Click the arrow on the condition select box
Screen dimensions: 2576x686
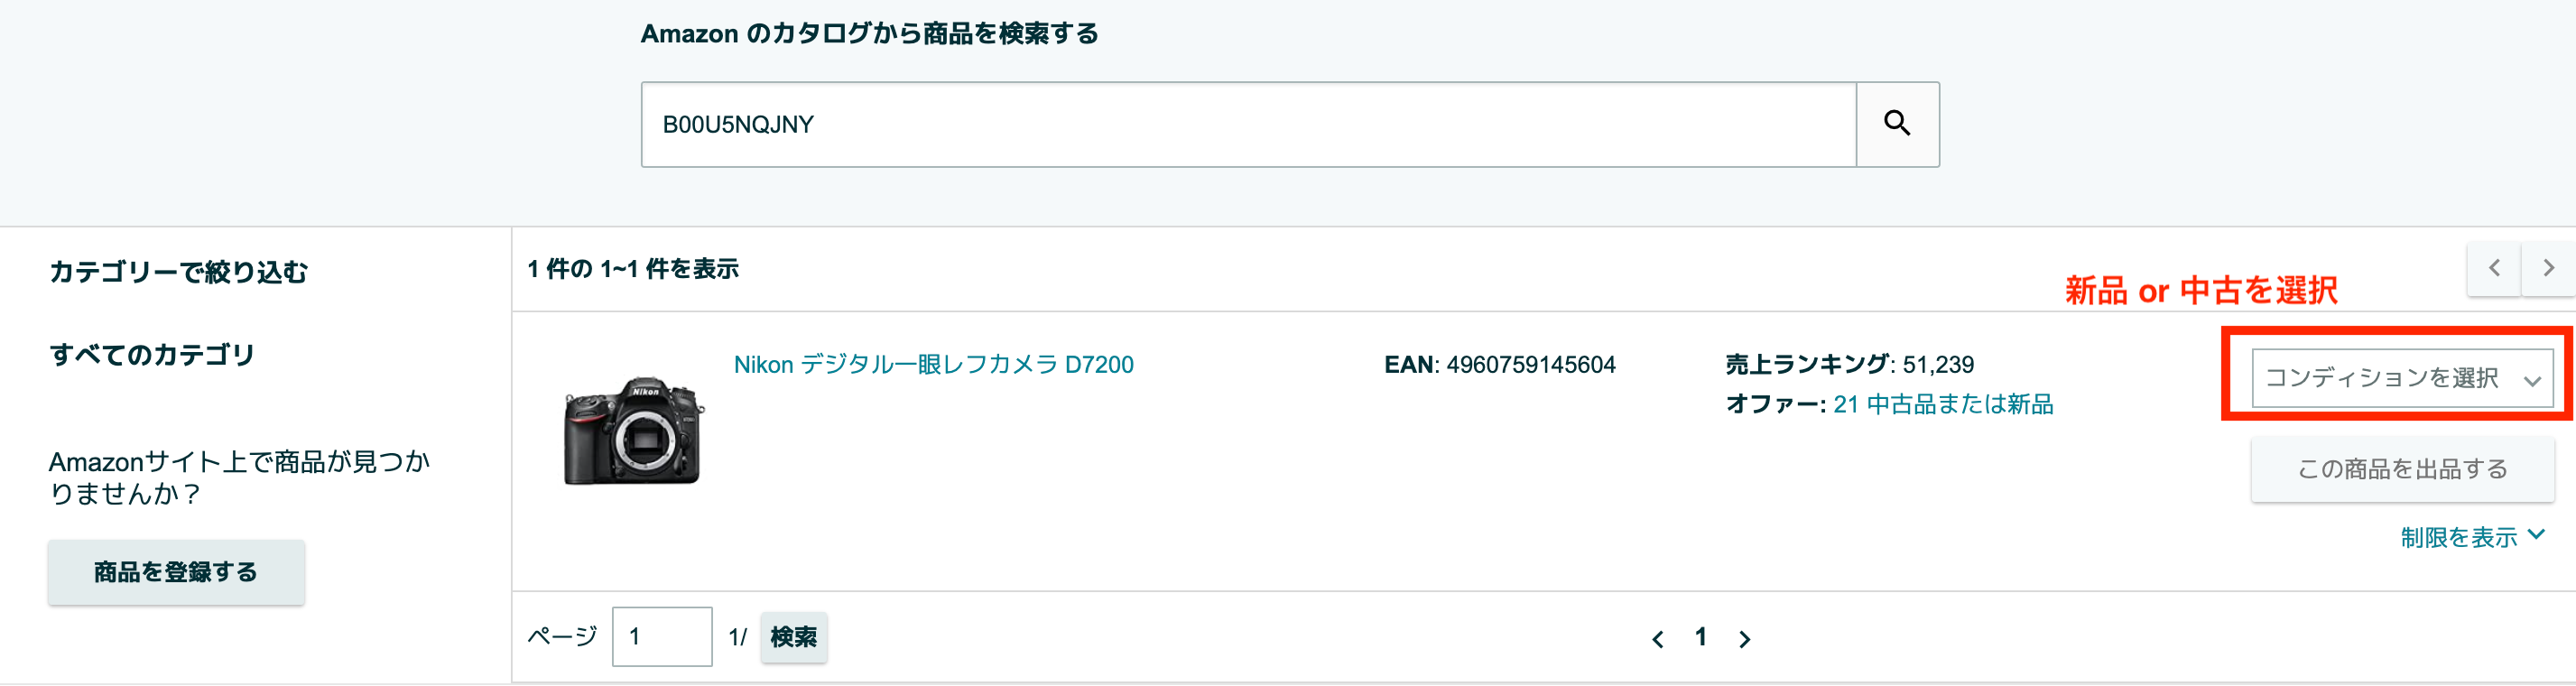tap(2532, 380)
